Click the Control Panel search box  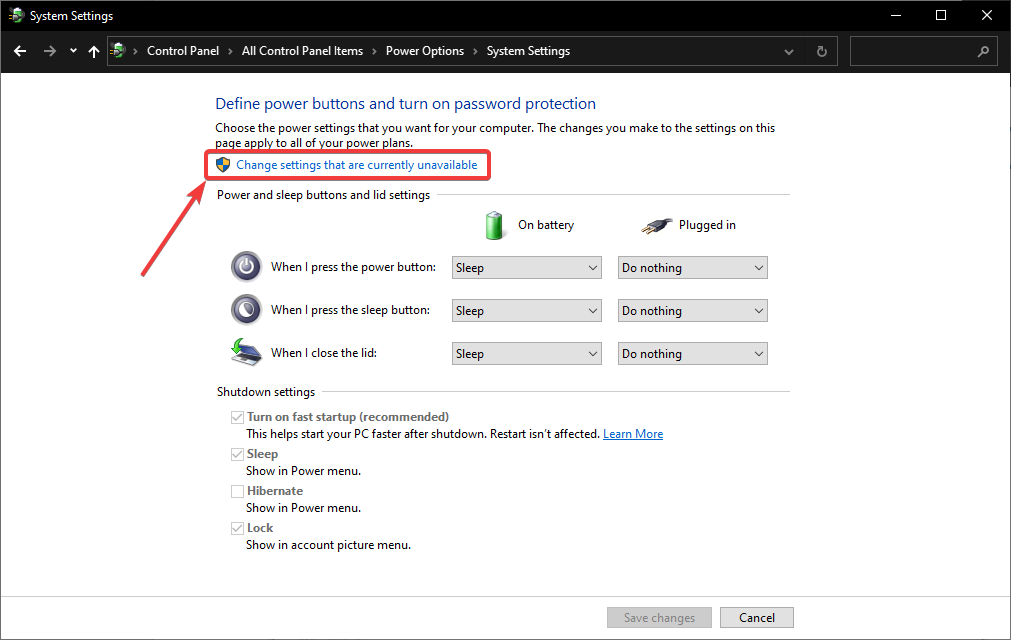pos(912,51)
